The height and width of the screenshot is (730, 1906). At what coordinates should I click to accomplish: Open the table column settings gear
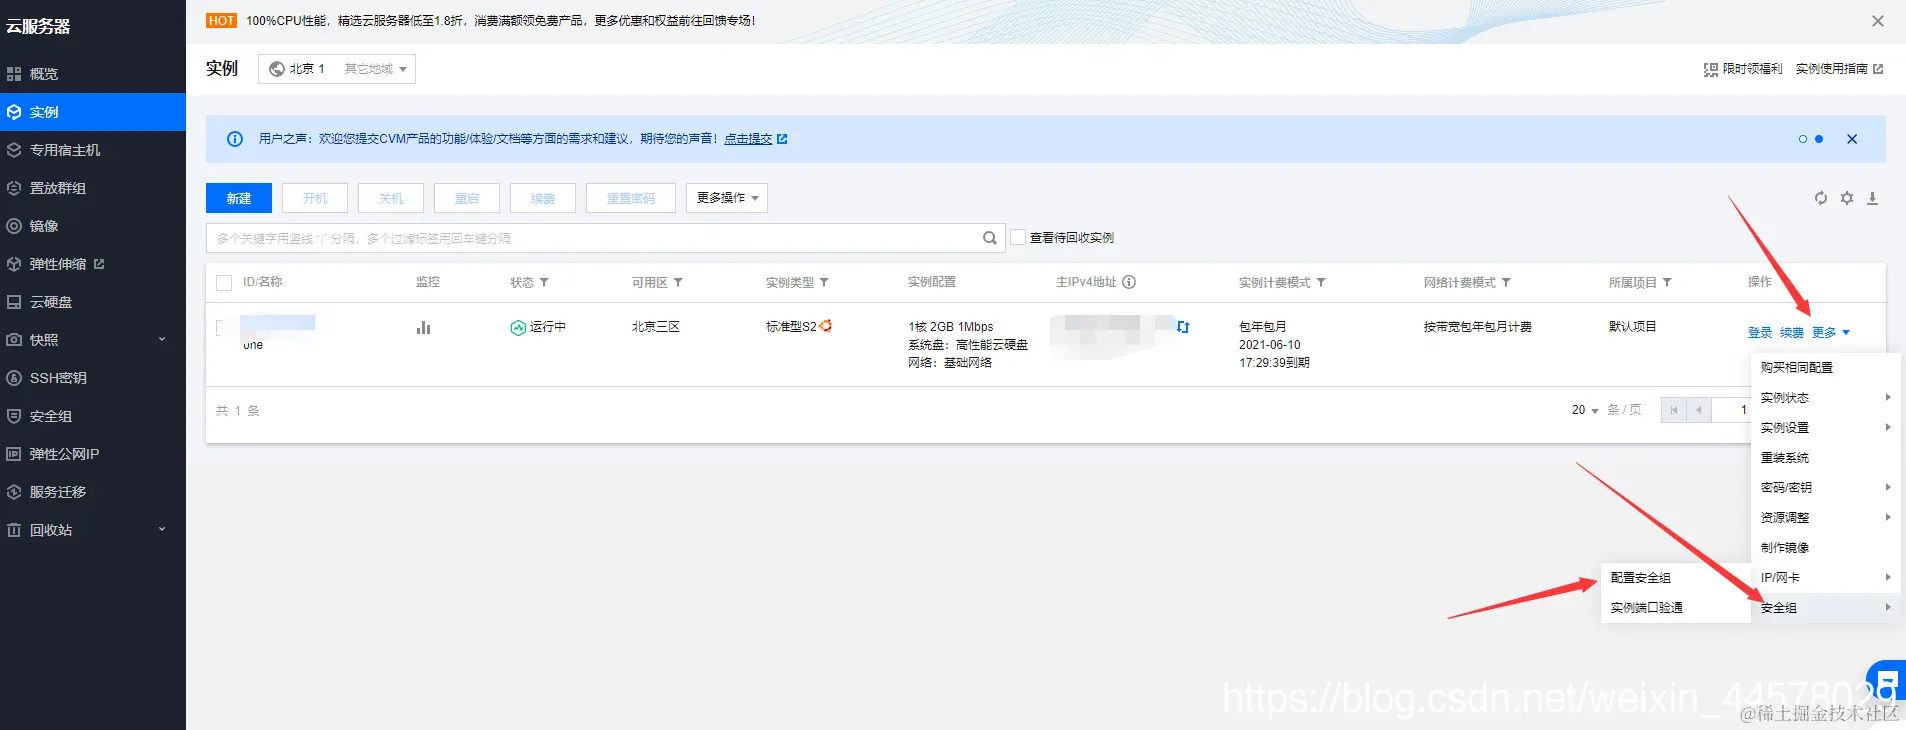pos(1847,198)
